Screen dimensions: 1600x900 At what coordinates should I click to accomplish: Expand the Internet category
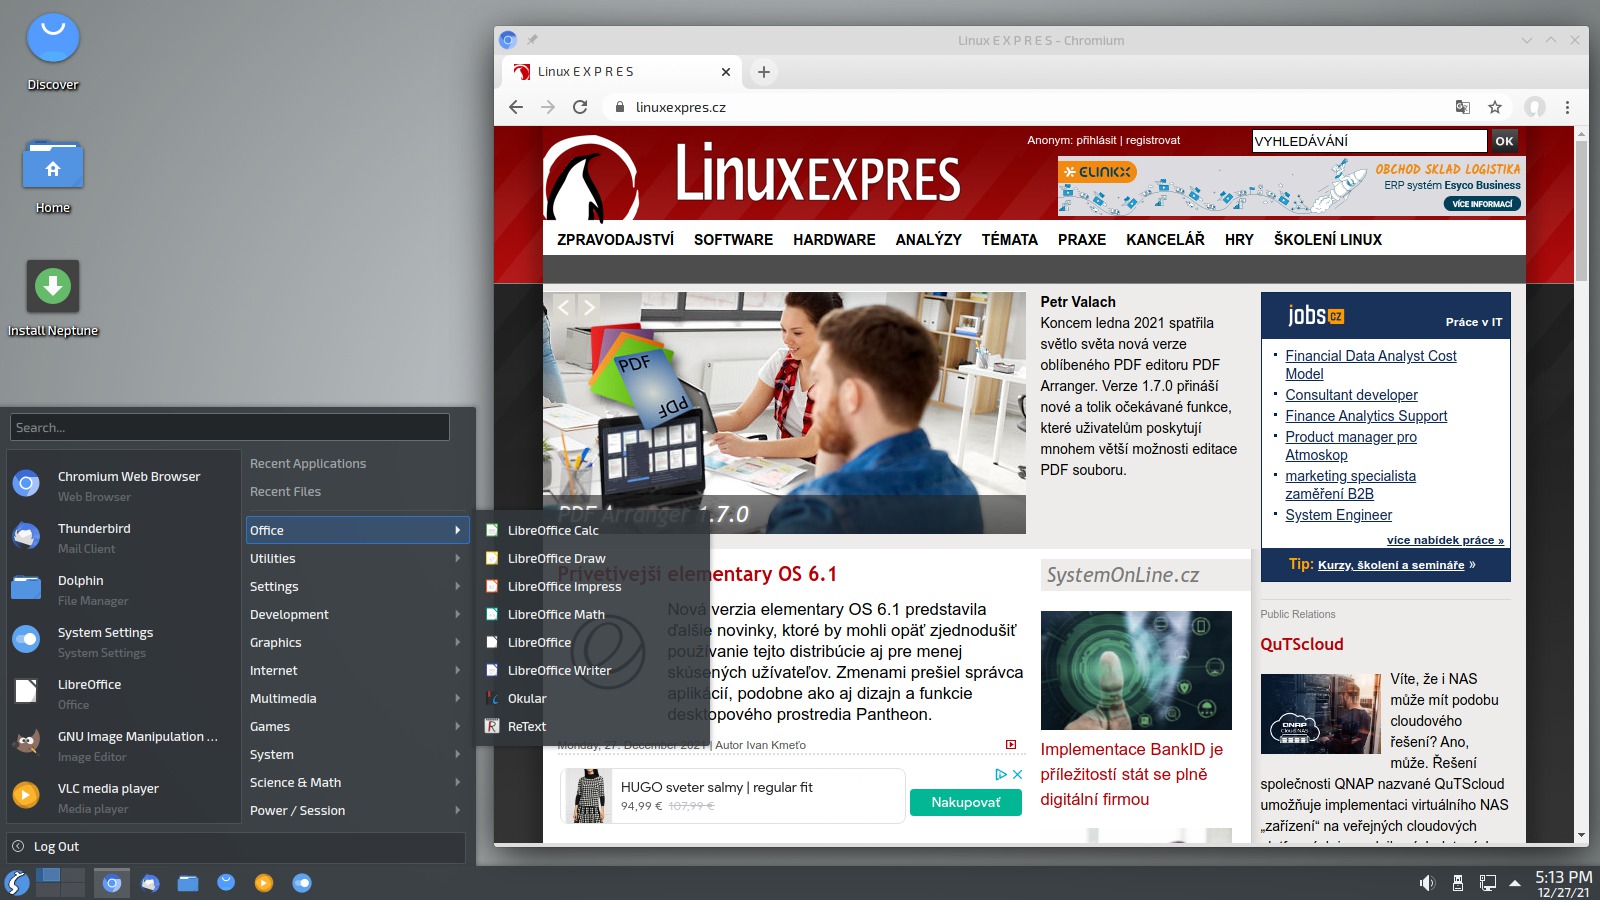(x=357, y=670)
